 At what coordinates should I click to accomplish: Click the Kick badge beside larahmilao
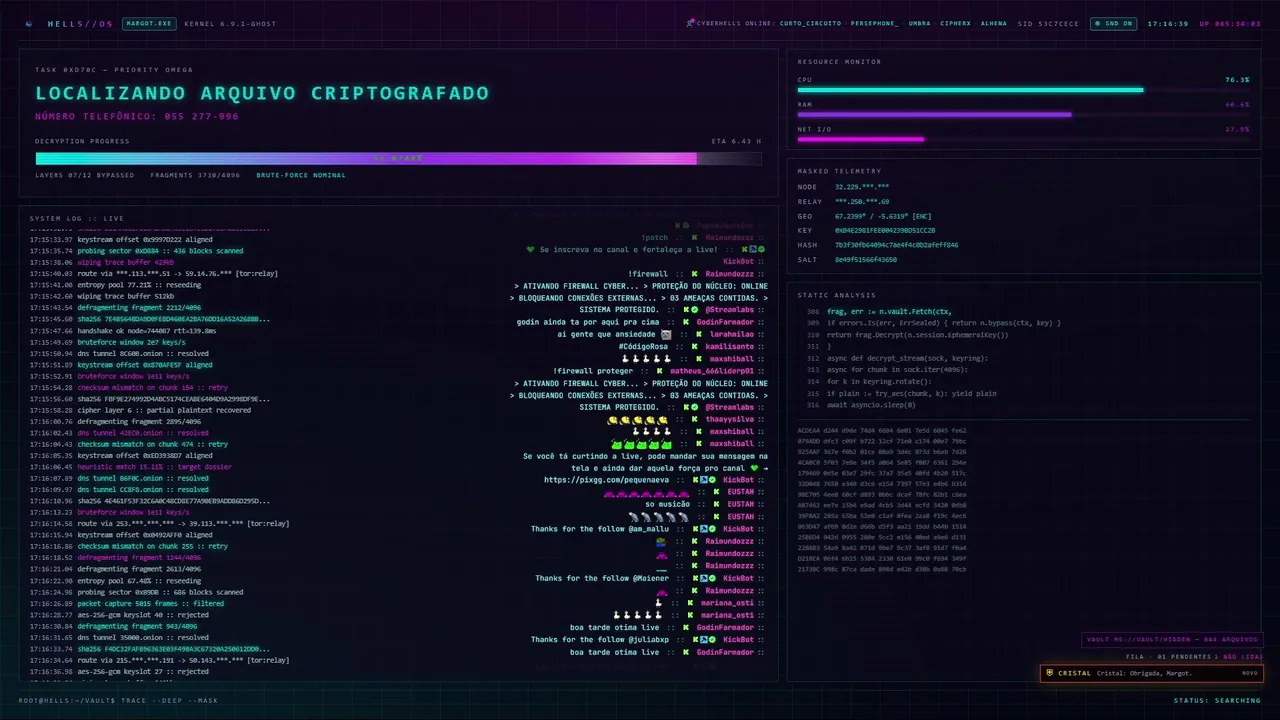(x=701, y=334)
